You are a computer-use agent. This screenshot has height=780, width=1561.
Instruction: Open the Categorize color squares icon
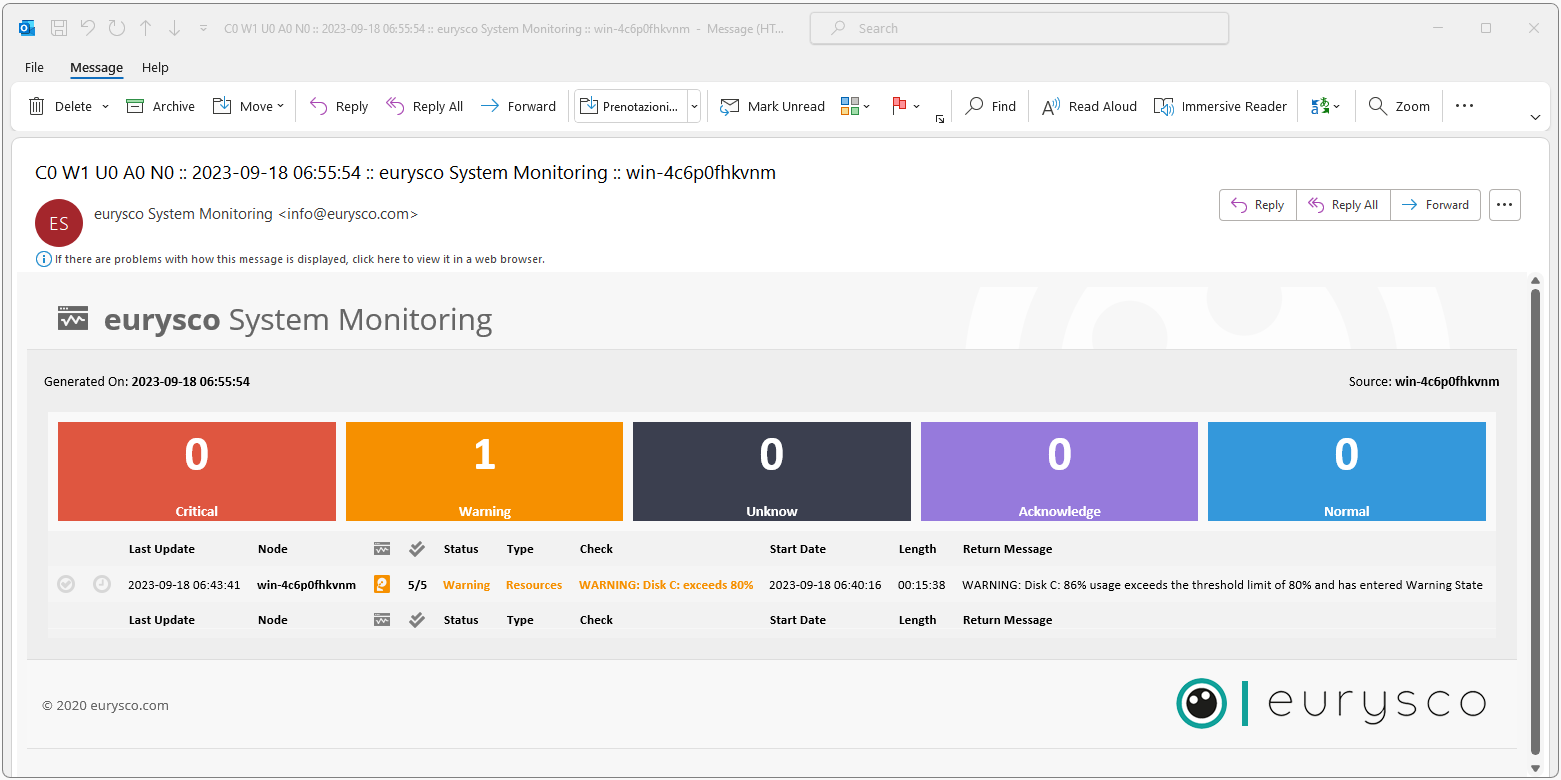[850, 106]
